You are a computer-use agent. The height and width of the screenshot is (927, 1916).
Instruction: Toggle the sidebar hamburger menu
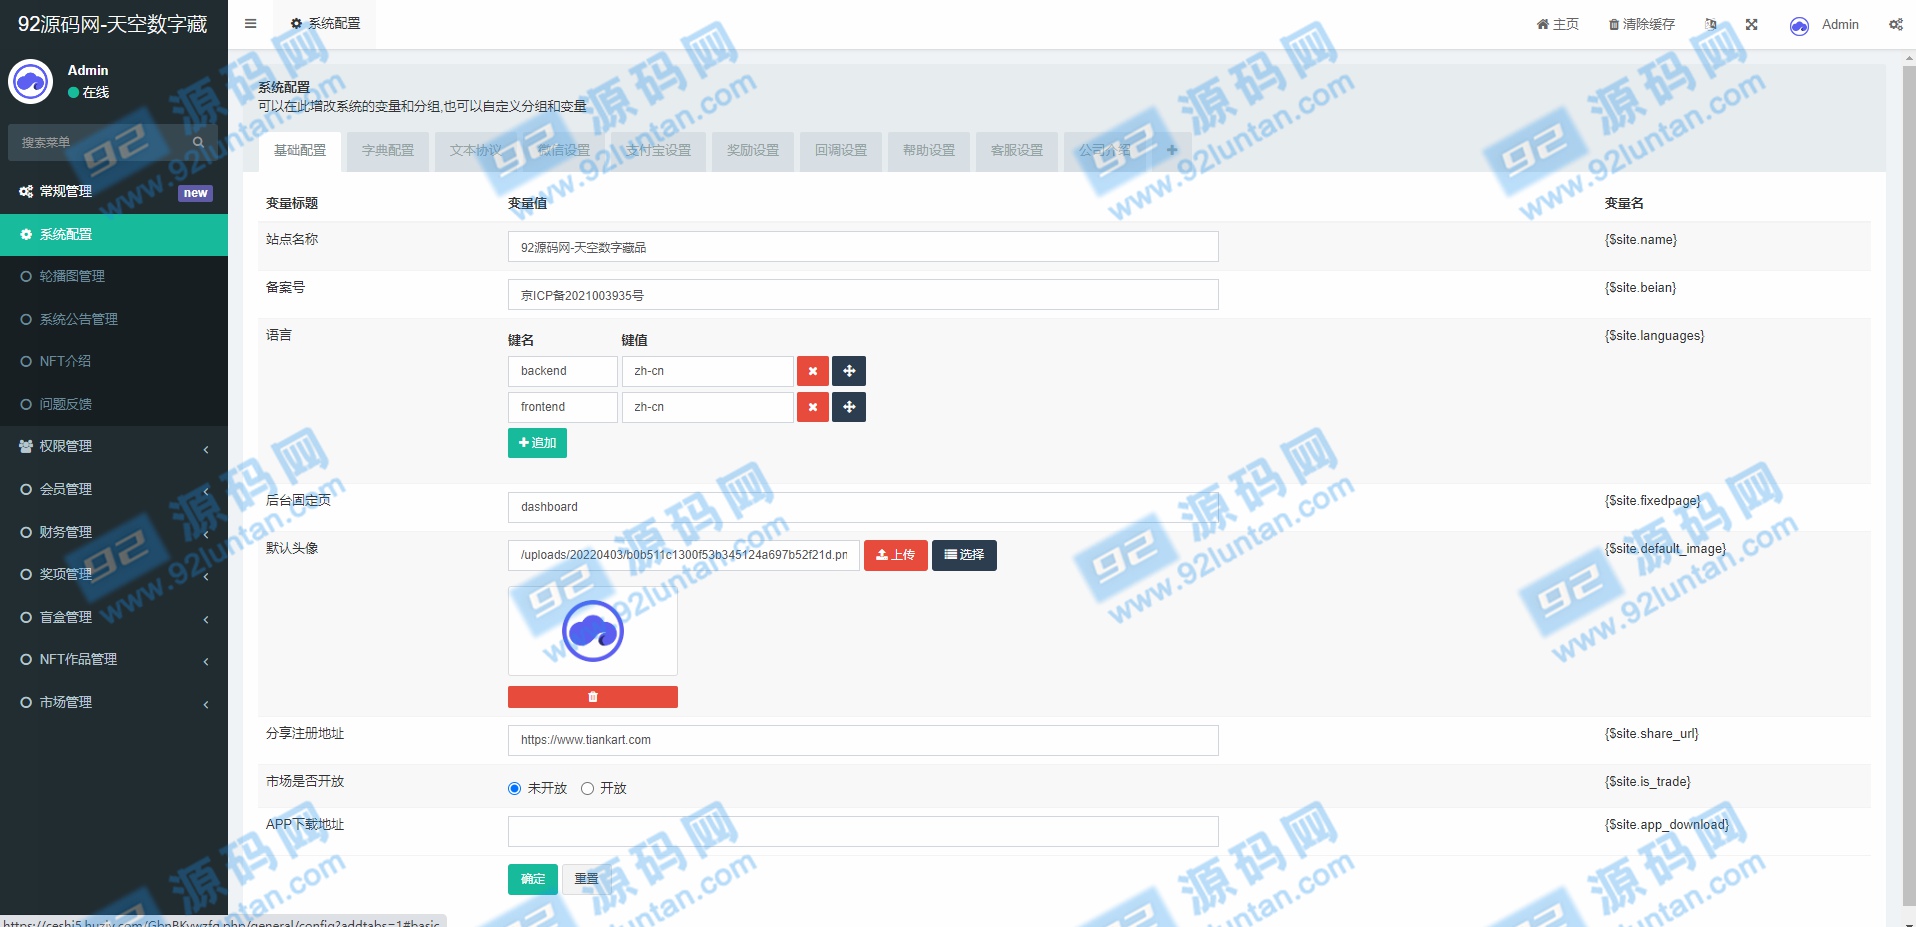click(x=250, y=24)
